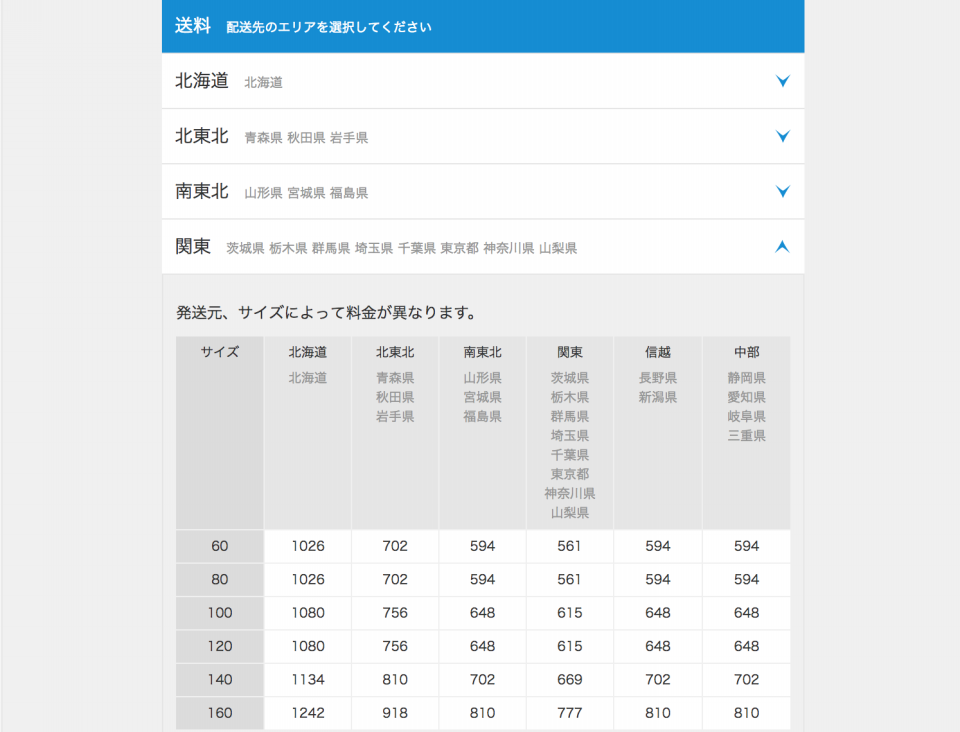Click 愛知県 in the 中部 column
Image resolution: width=960 pixels, height=732 pixels.
click(x=747, y=397)
